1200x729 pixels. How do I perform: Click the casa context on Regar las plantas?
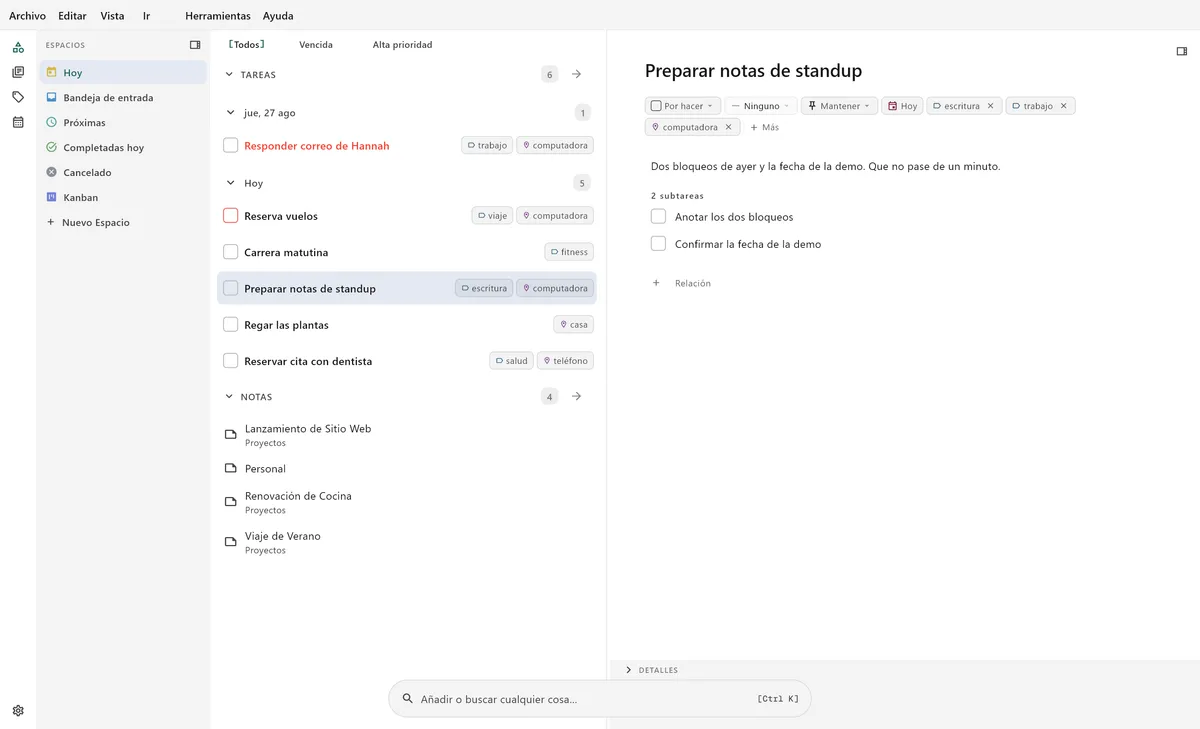click(x=573, y=325)
